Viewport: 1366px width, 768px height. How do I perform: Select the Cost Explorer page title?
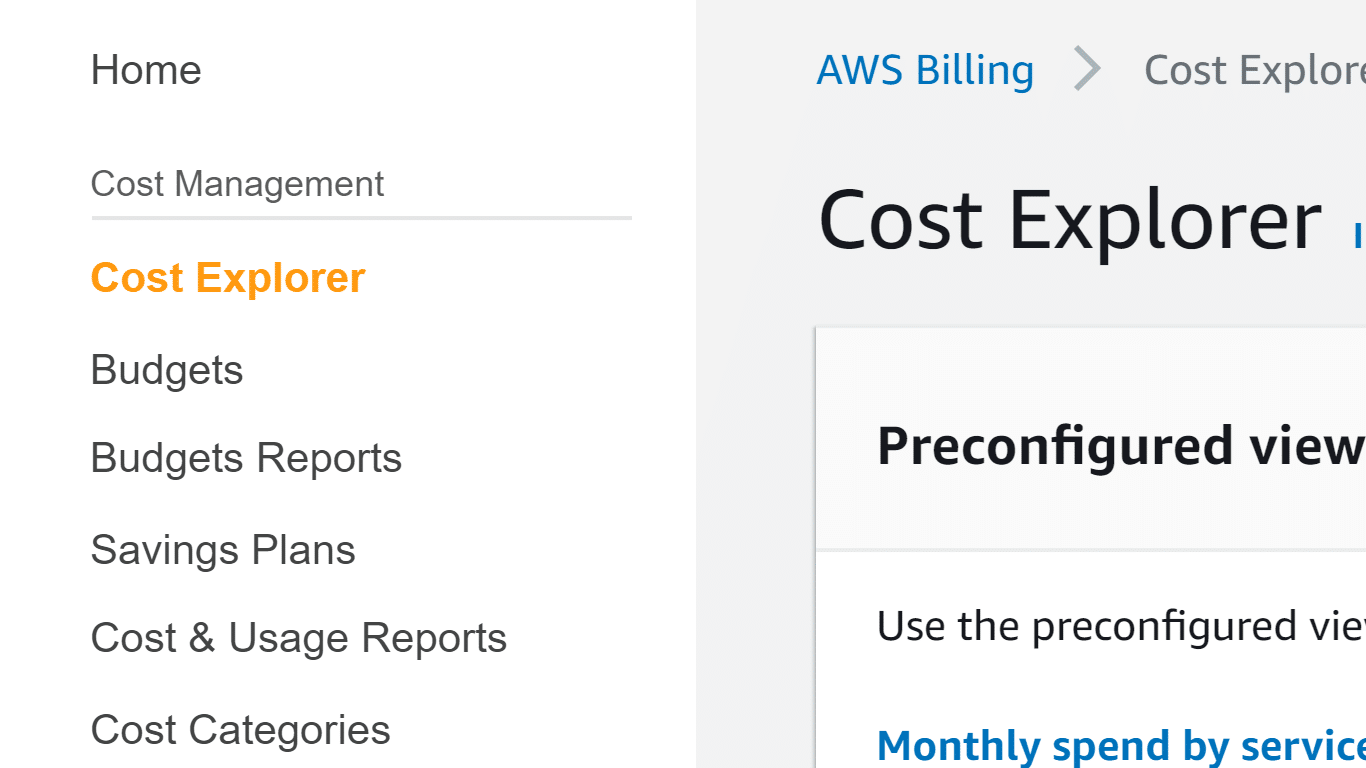(1066, 218)
